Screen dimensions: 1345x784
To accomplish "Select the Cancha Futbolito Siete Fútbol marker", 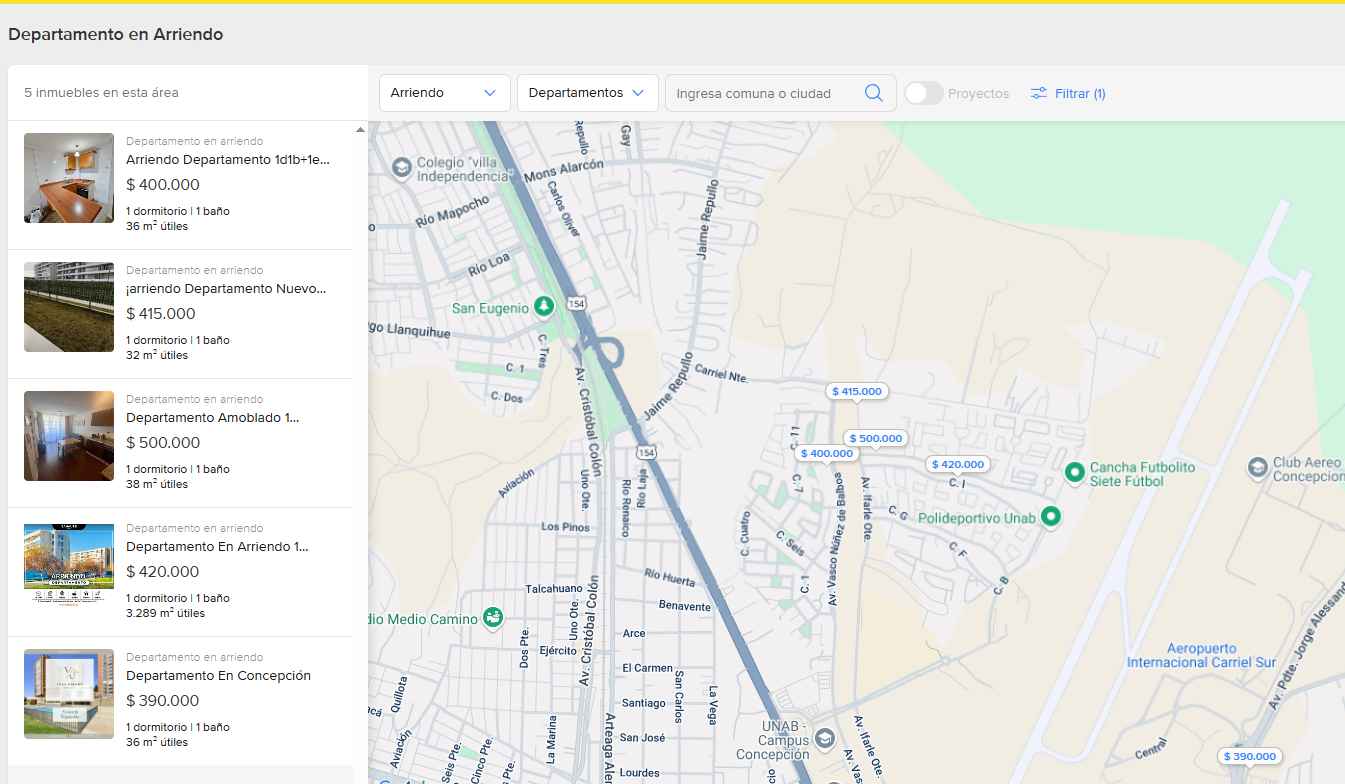I will coord(1075,472).
